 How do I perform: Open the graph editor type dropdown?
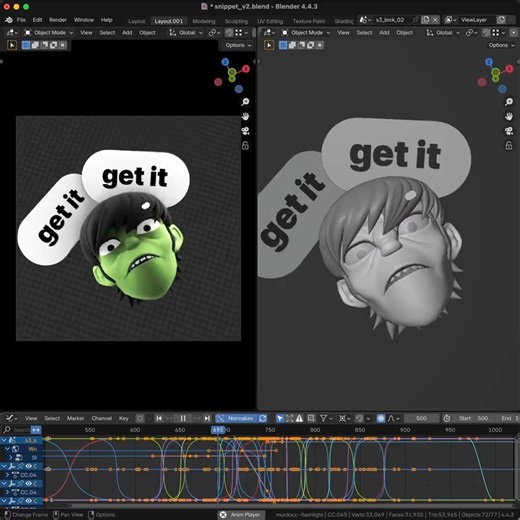(12, 418)
